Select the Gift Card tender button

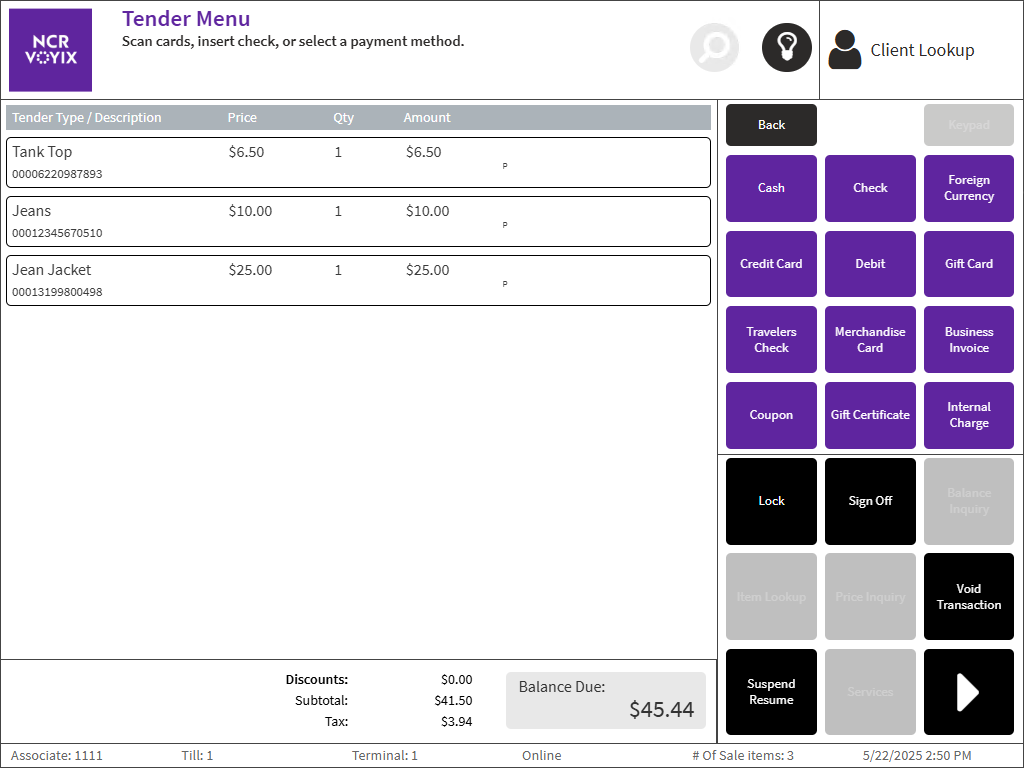[x=968, y=264]
